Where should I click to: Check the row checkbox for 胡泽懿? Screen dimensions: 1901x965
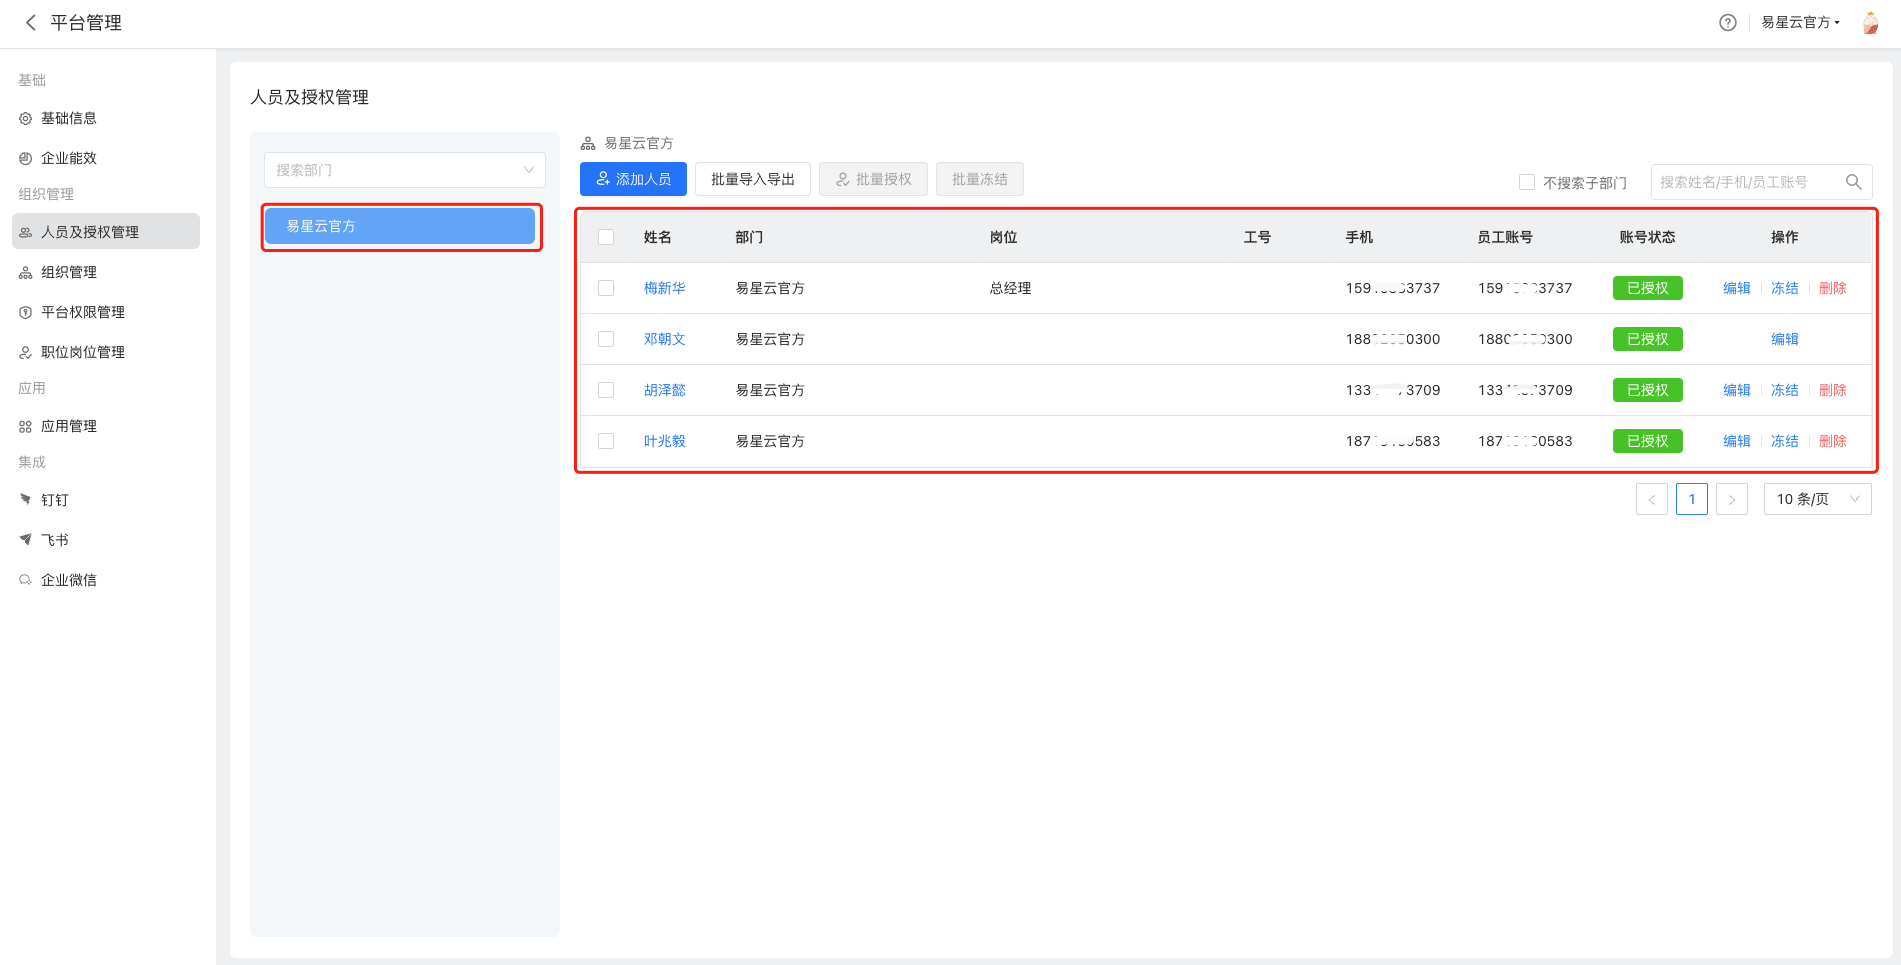coord(606,390)
